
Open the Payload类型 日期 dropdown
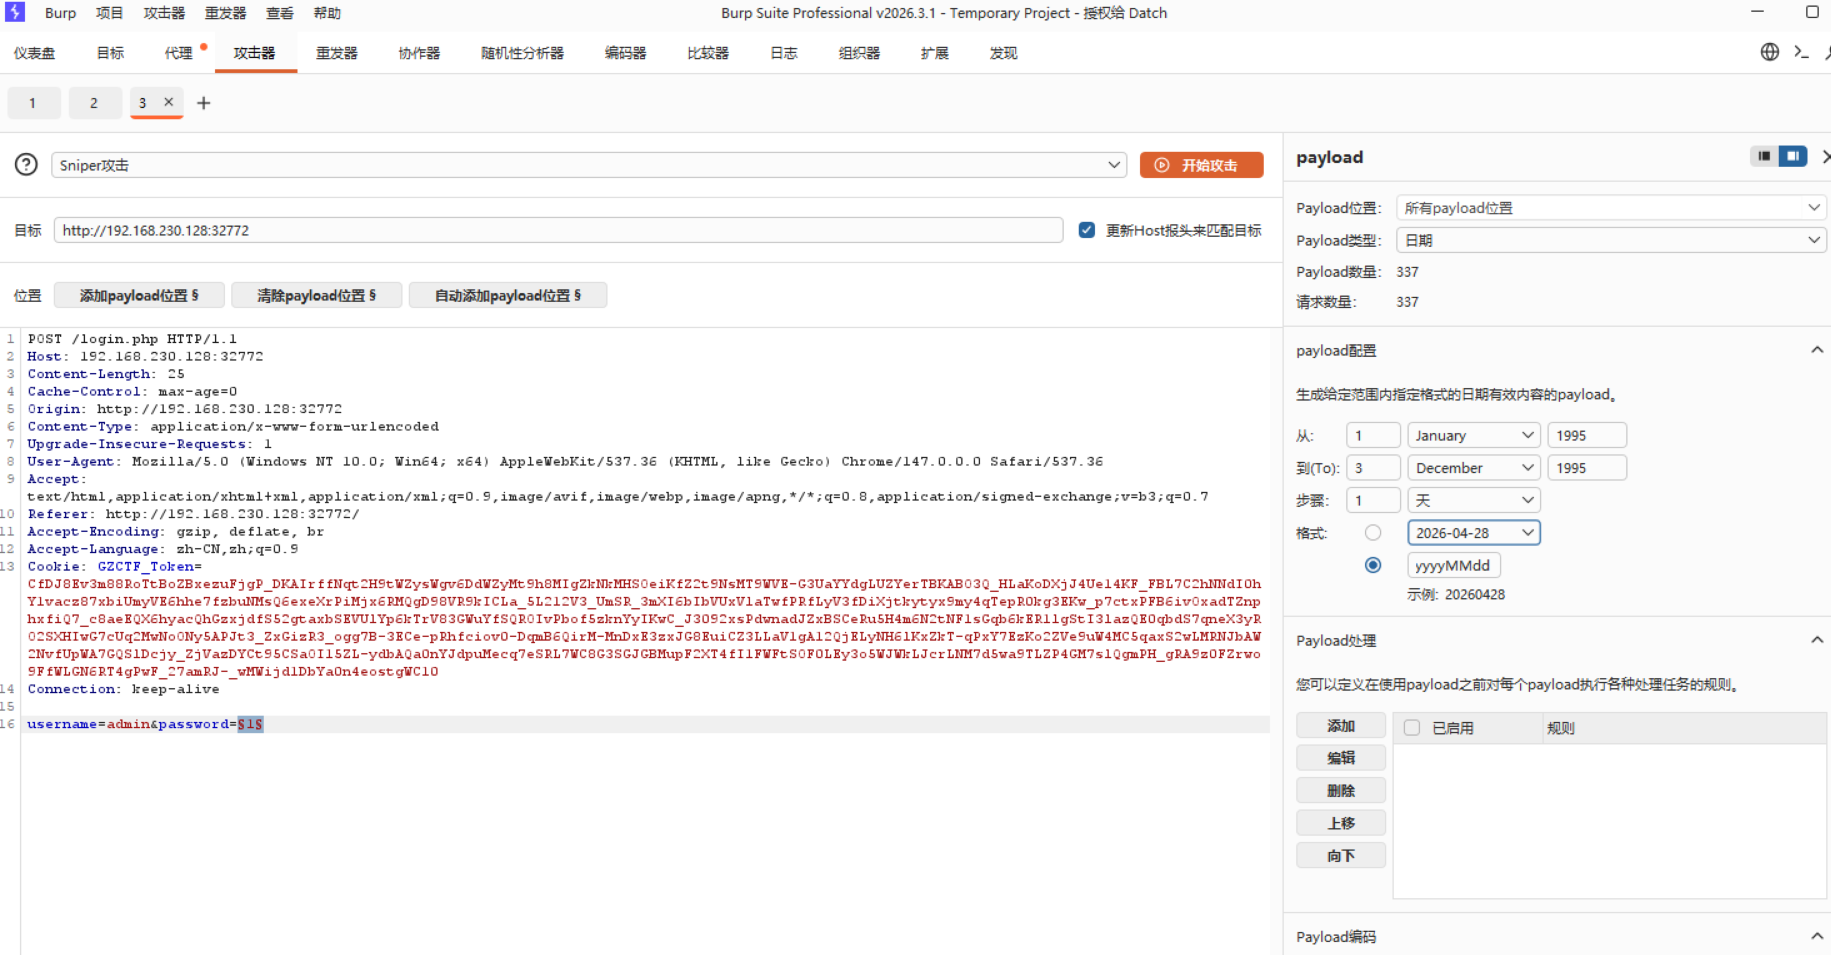coord(1611,240)
